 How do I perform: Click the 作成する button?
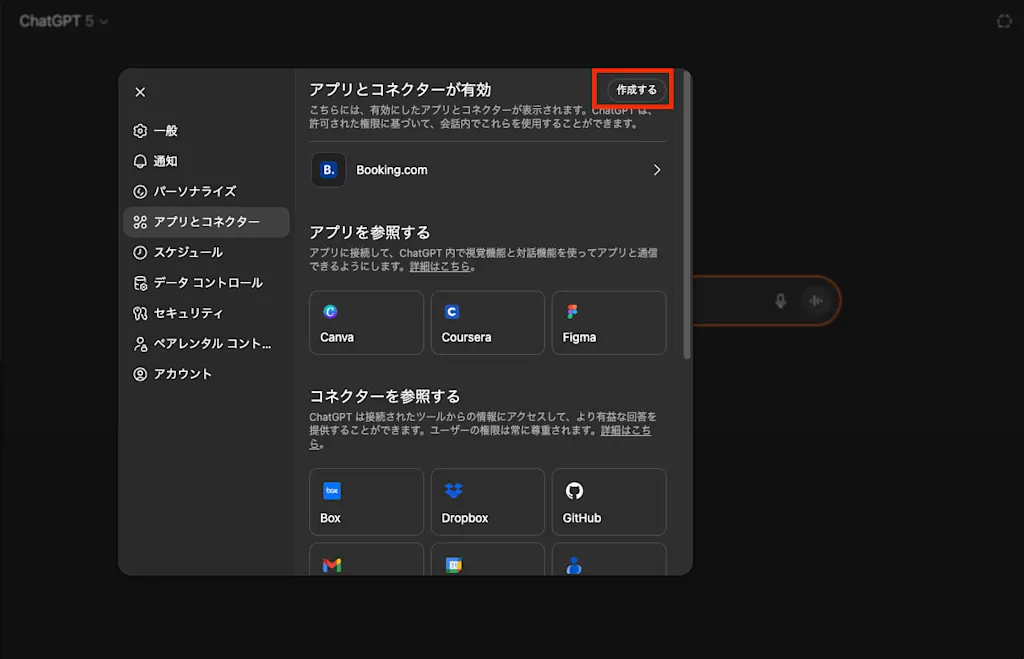click(x=636, y=89)
